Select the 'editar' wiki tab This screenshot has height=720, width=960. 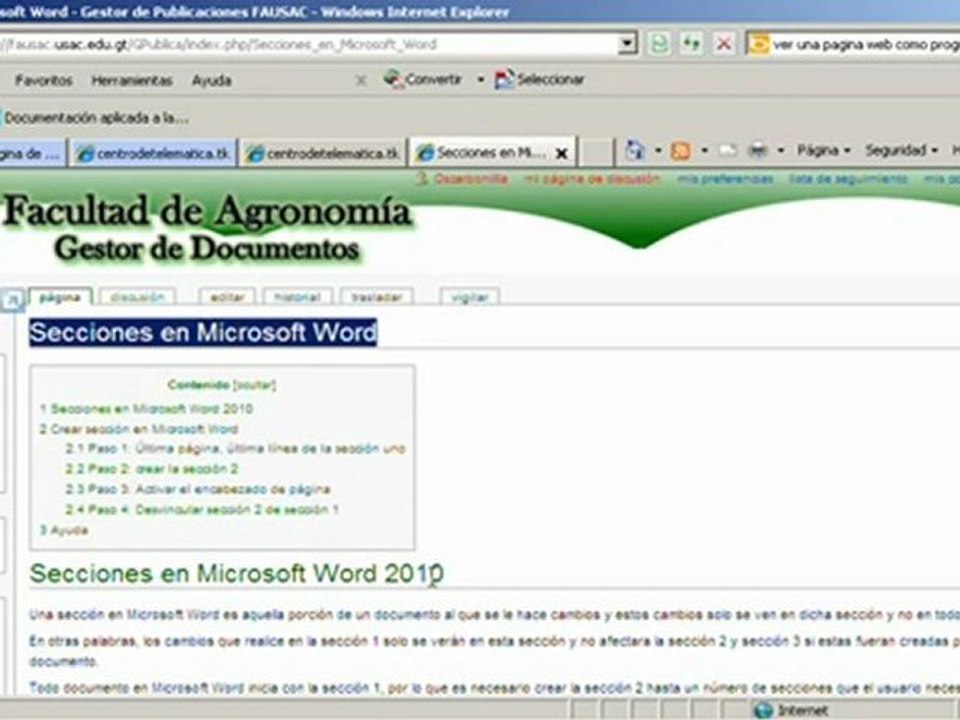point(227,298)
